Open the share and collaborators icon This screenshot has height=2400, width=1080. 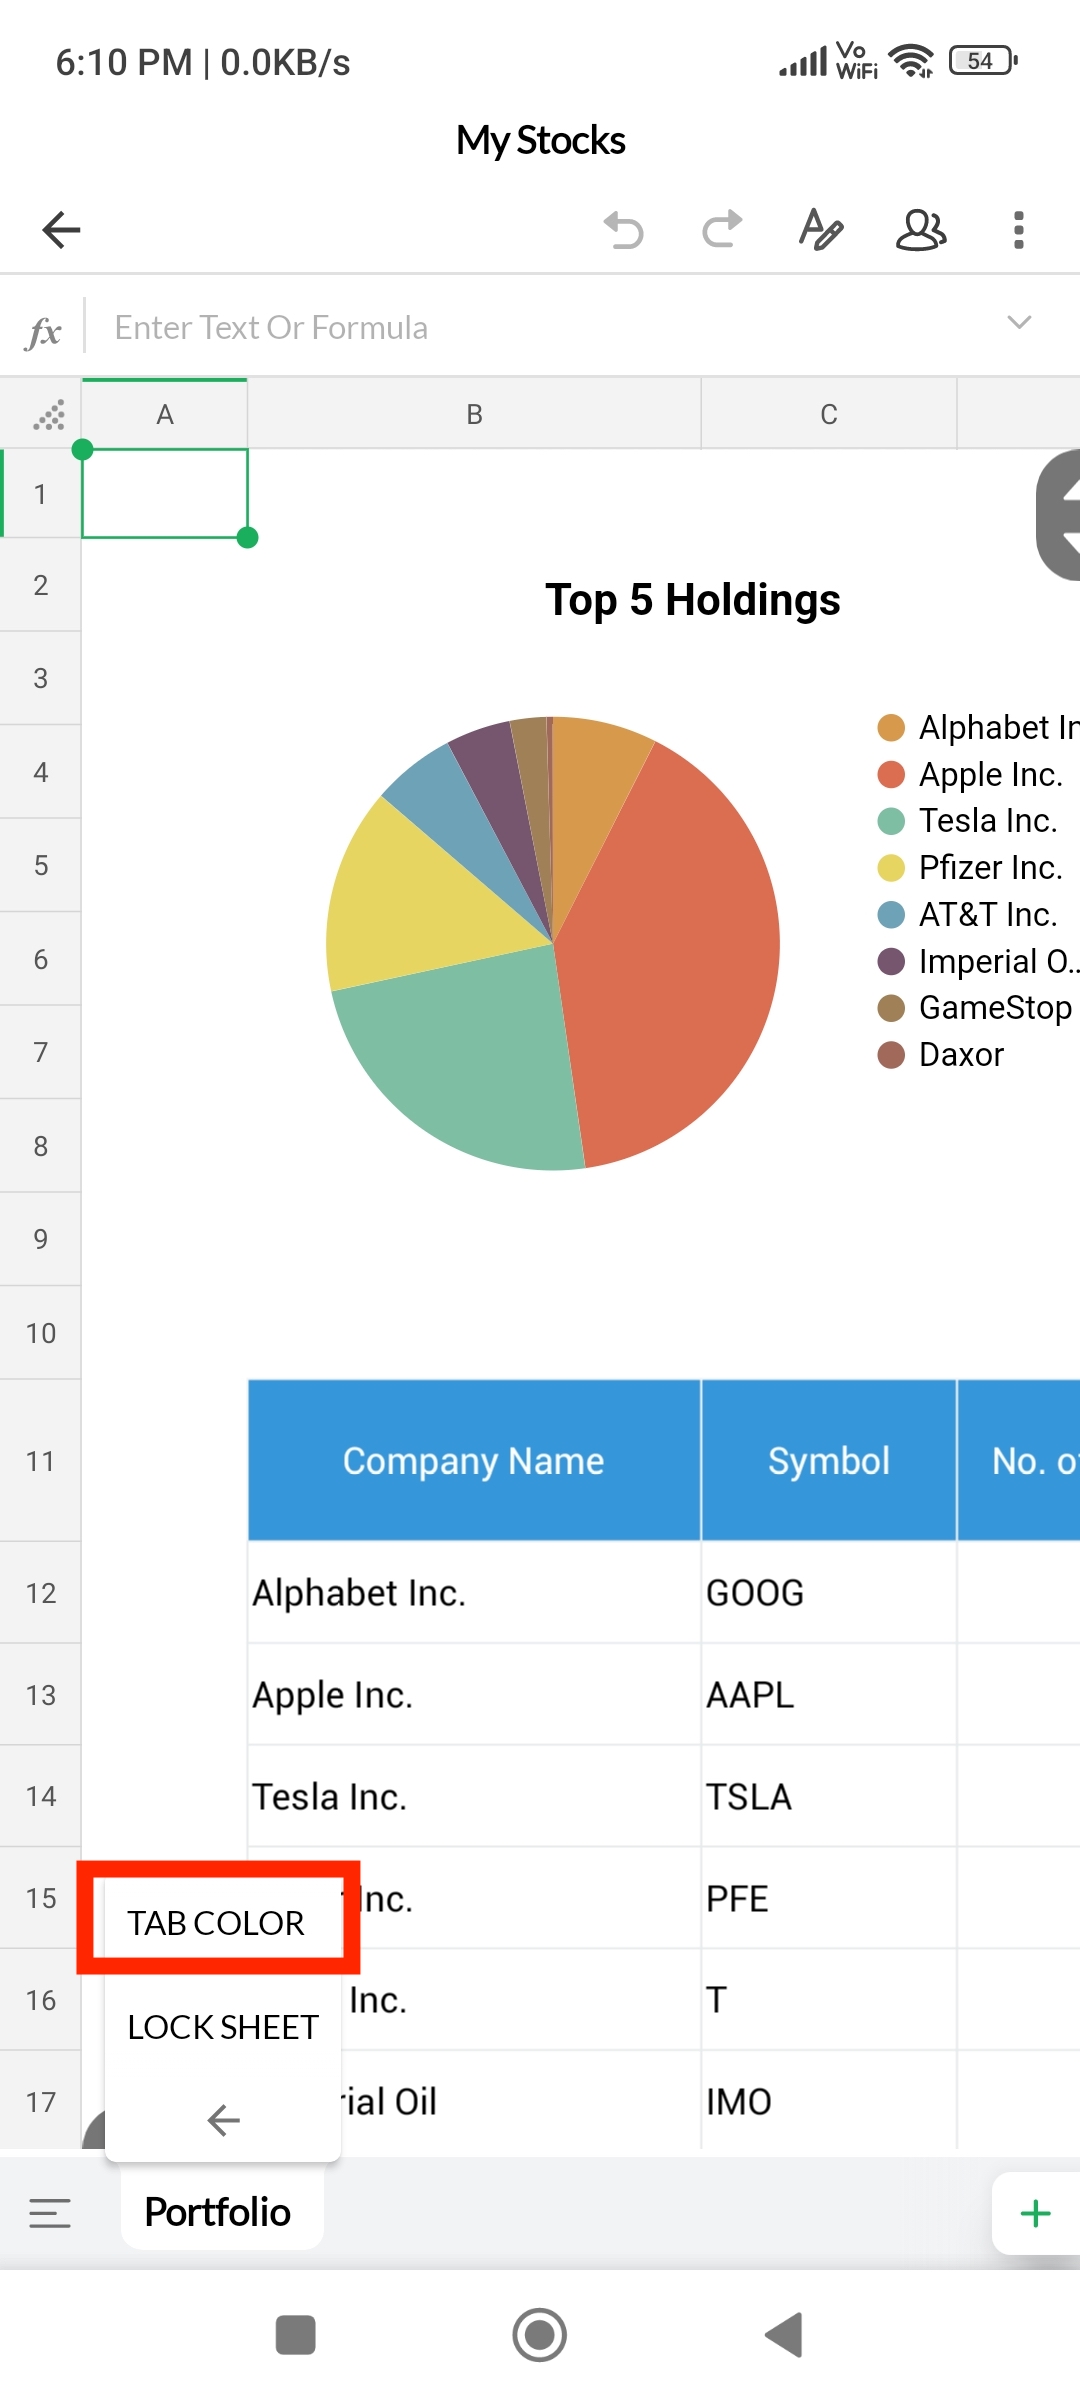[920, 230]
